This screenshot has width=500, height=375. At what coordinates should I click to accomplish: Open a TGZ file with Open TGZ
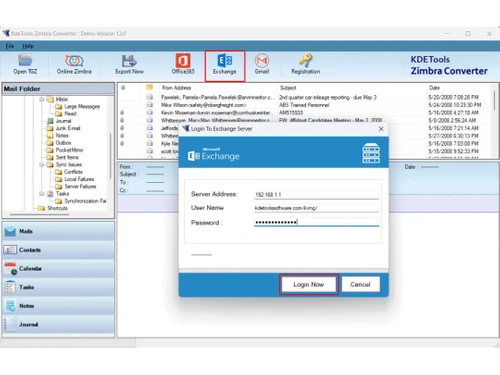coord(25,64)
